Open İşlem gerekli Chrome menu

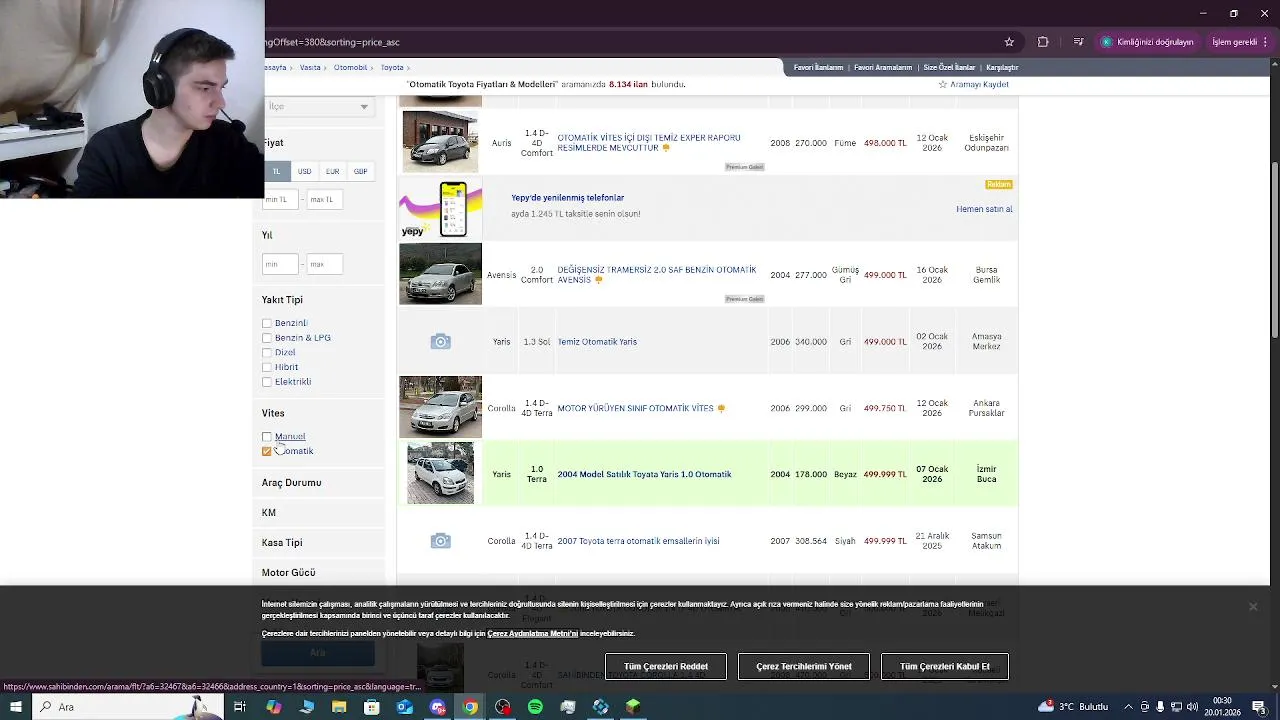click(1238, 42)
